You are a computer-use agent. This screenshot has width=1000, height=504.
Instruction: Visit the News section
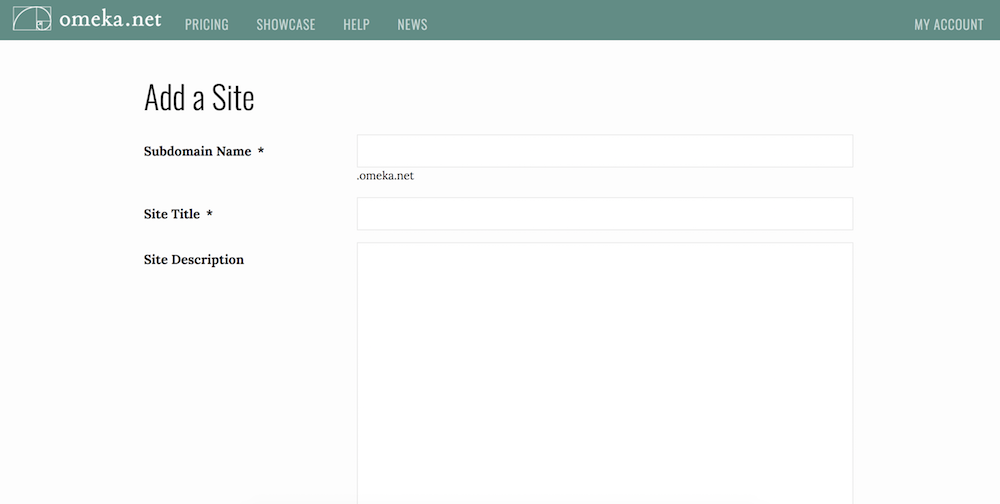412,24
